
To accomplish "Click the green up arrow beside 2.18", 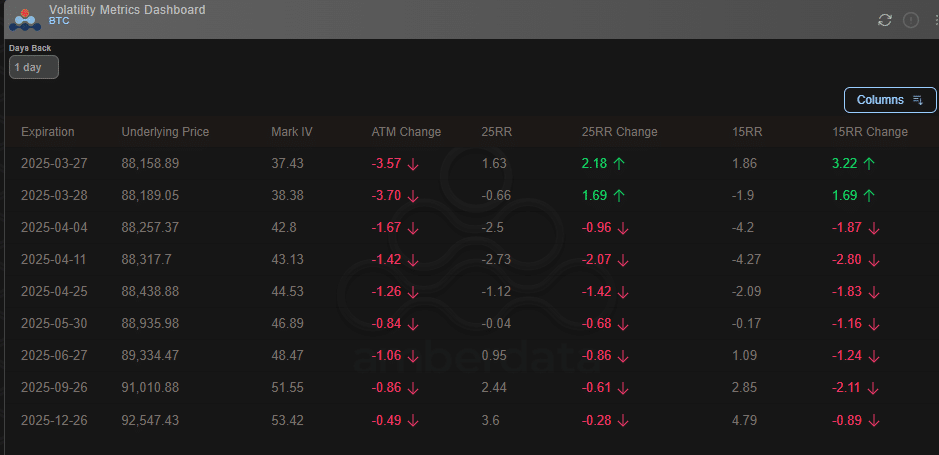I will [x=619, y=163].
